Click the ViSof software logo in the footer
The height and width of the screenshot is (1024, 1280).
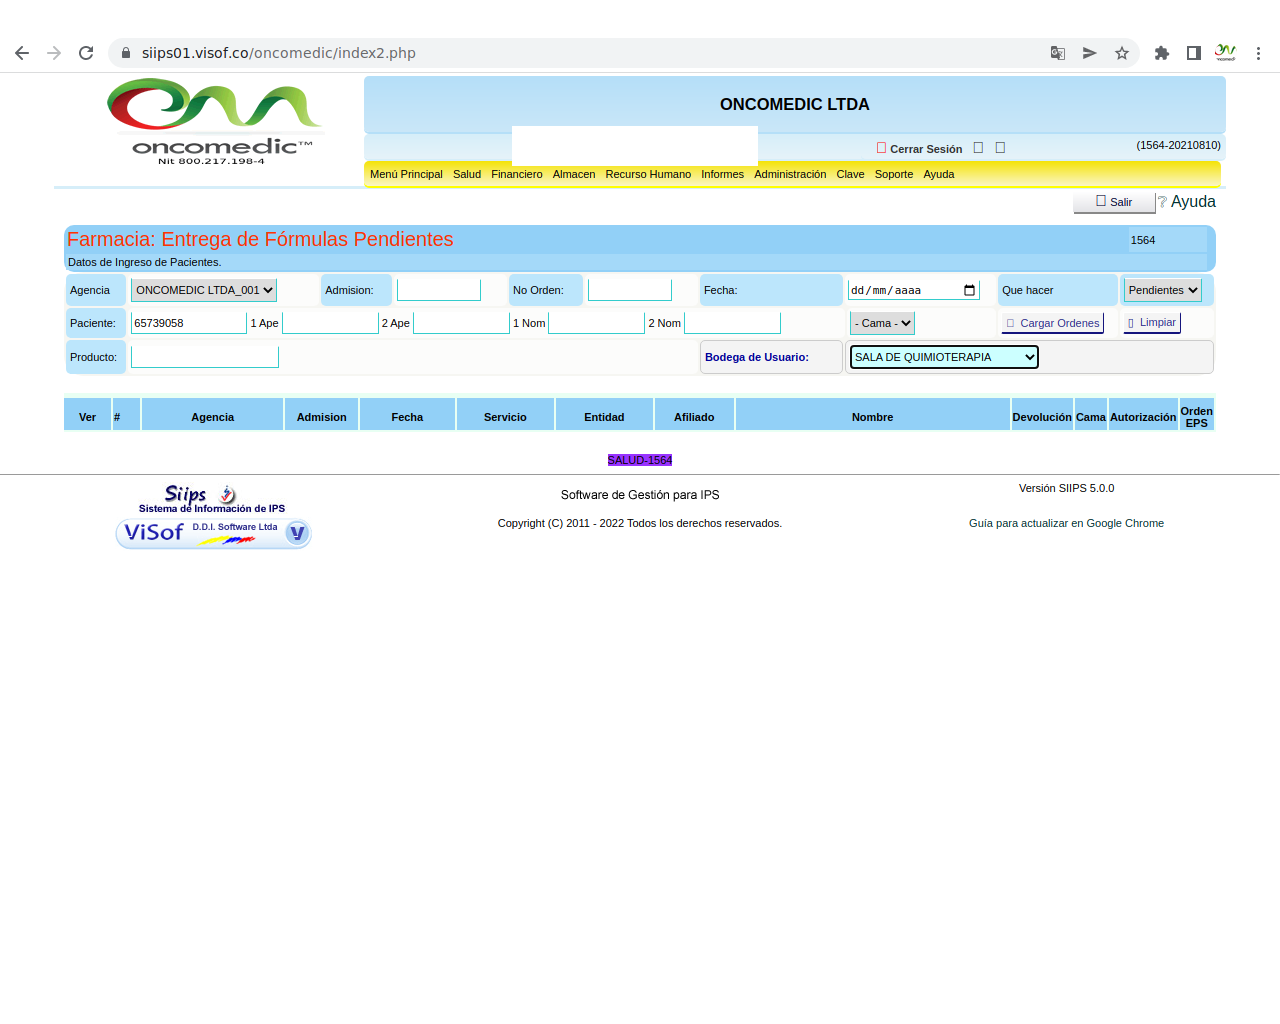pyautogui.click(x=213, y=533)
